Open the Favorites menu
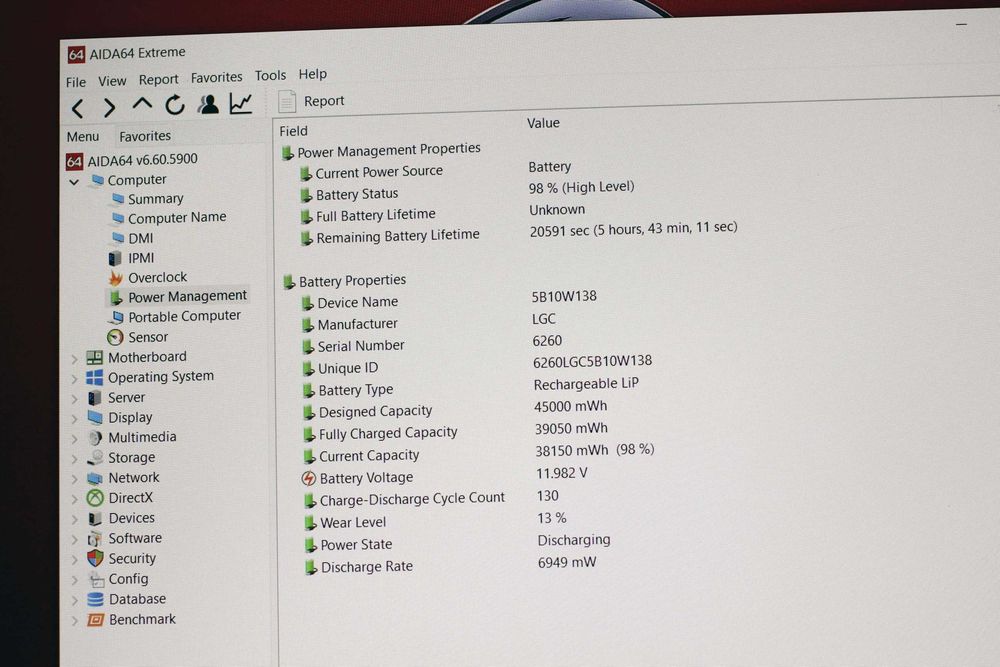This screenshot has width=1000, height=667. 216,77
